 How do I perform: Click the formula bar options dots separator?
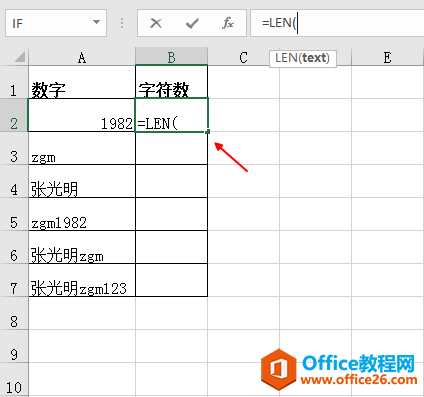click(122, 23)
